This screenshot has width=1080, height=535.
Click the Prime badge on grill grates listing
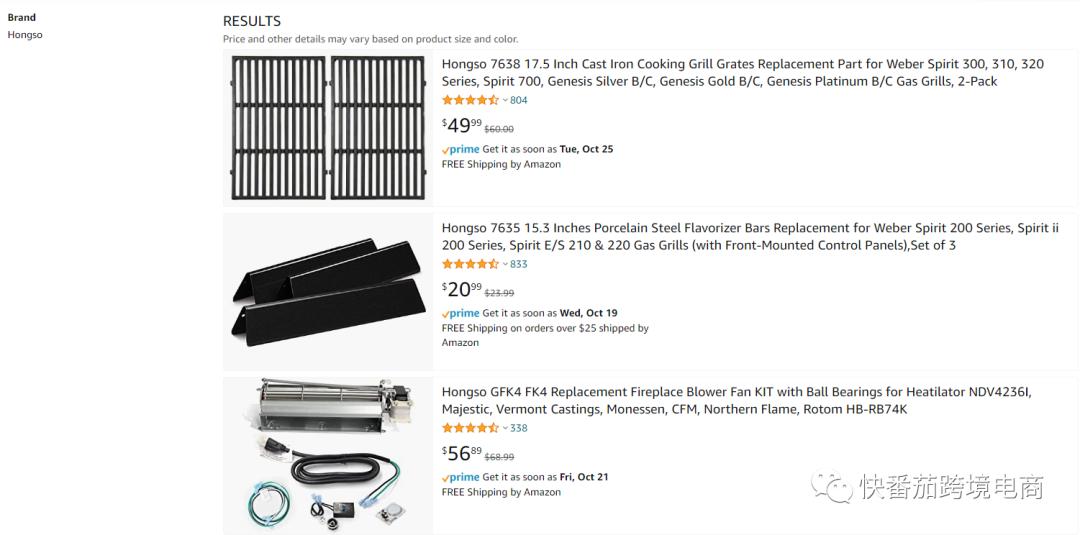(461, 149)
